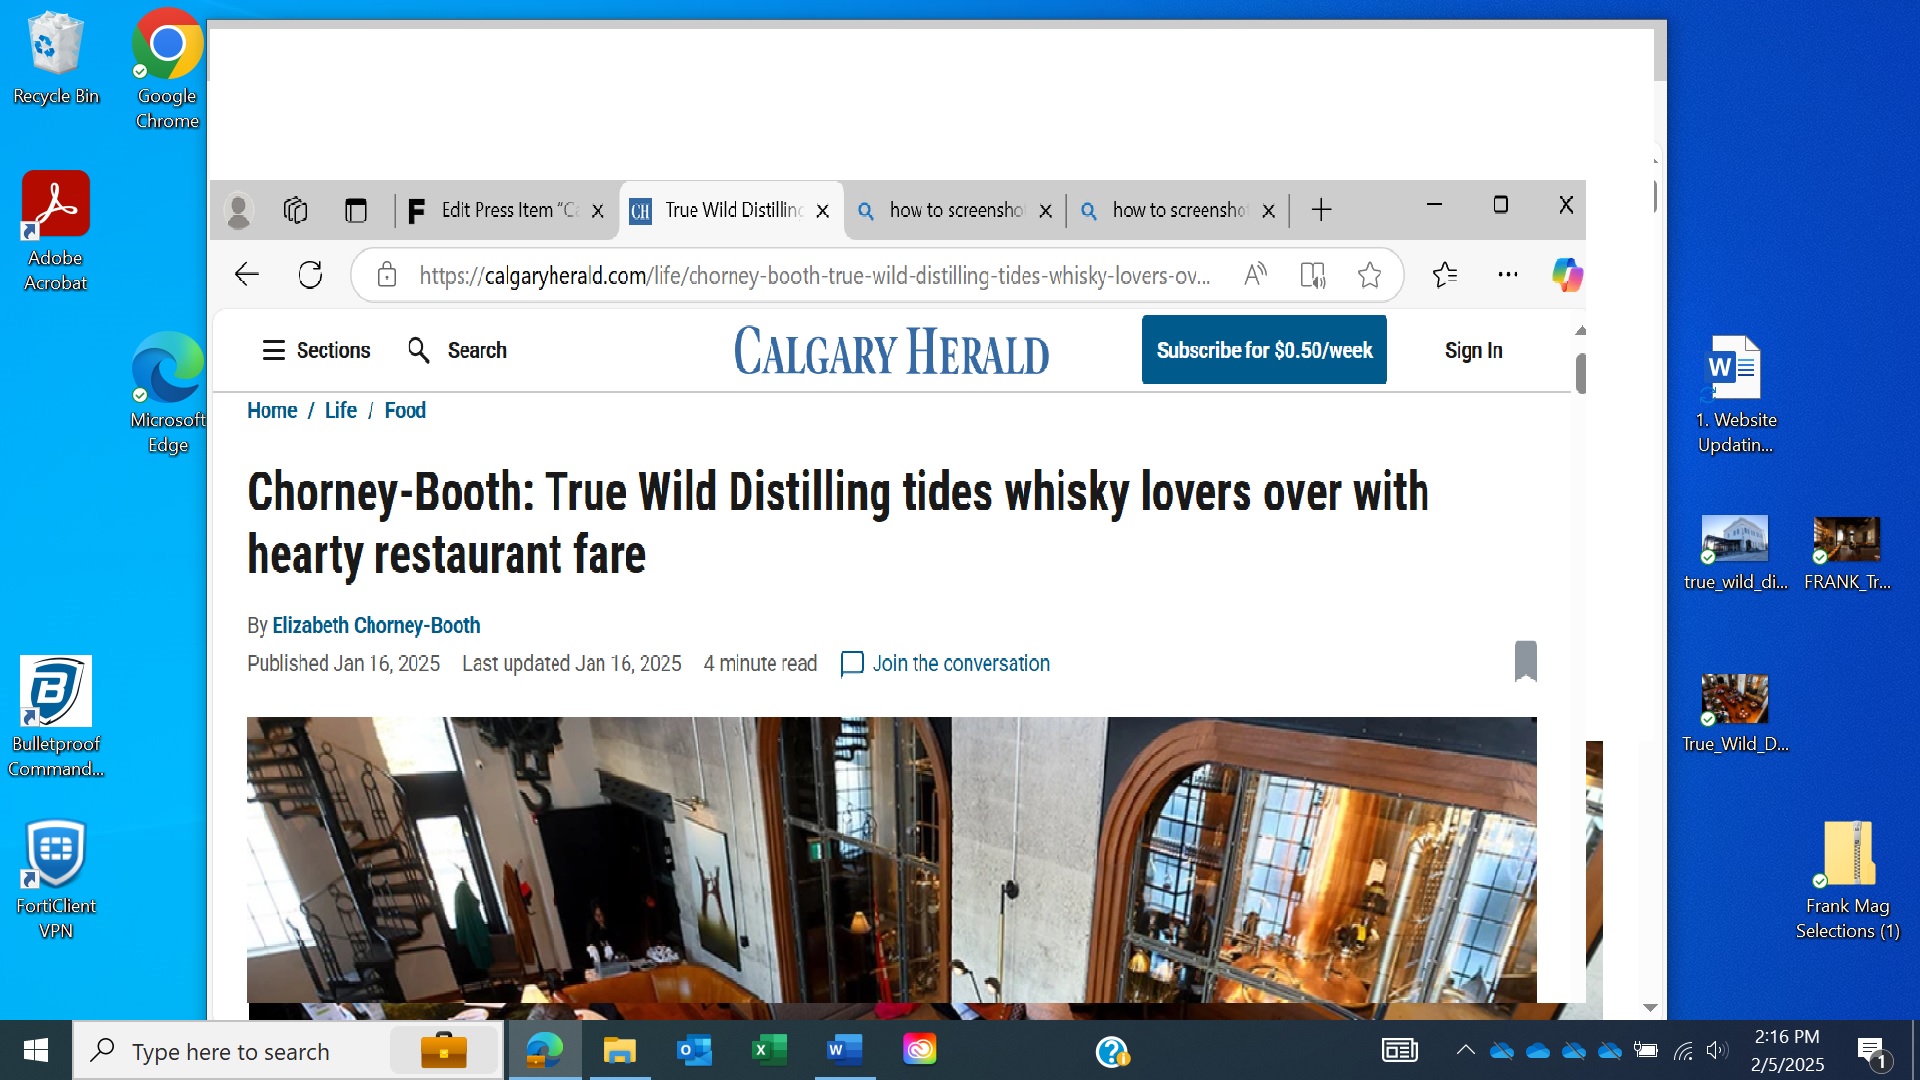
Task: Click Subscribe for $0.50/week button
Action: 1264,350
